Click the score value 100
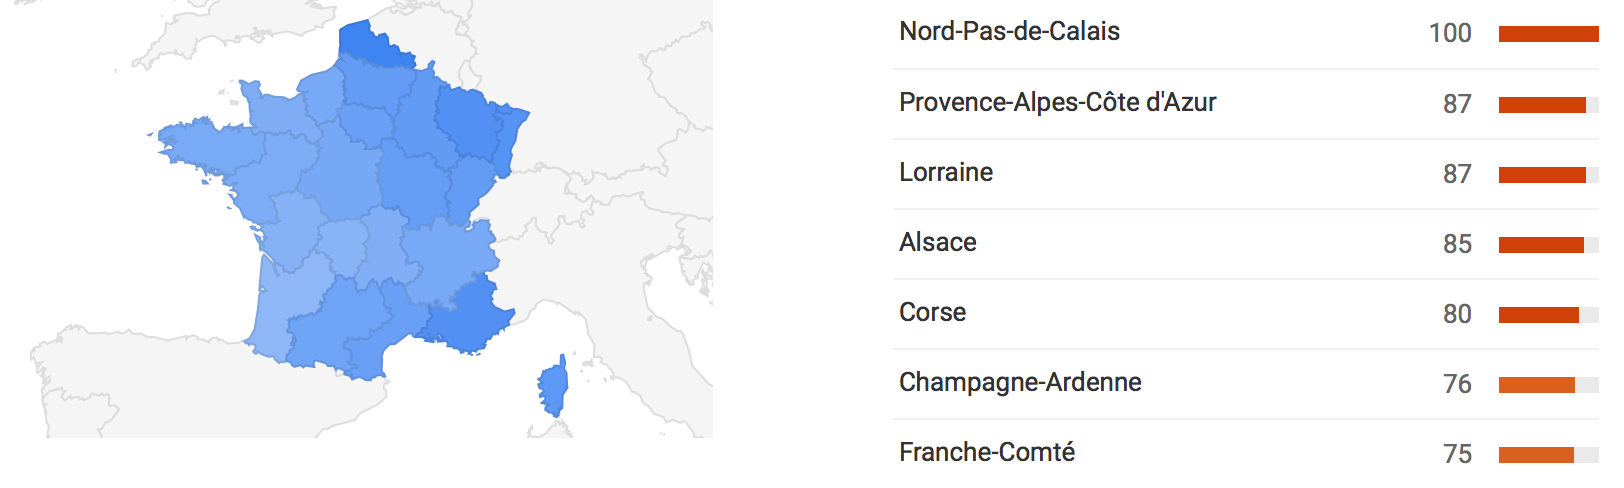 click(1450, 34)
